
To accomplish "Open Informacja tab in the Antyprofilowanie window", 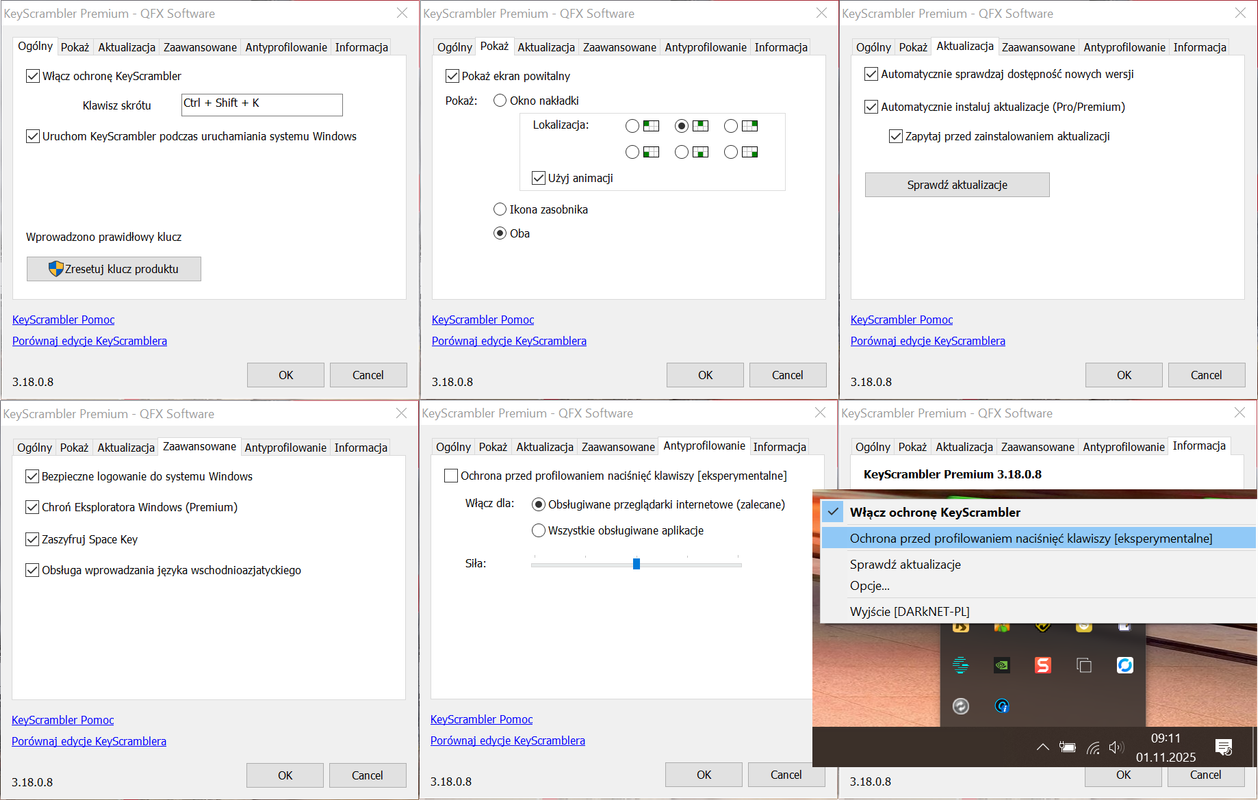I will tap(780, 447).
